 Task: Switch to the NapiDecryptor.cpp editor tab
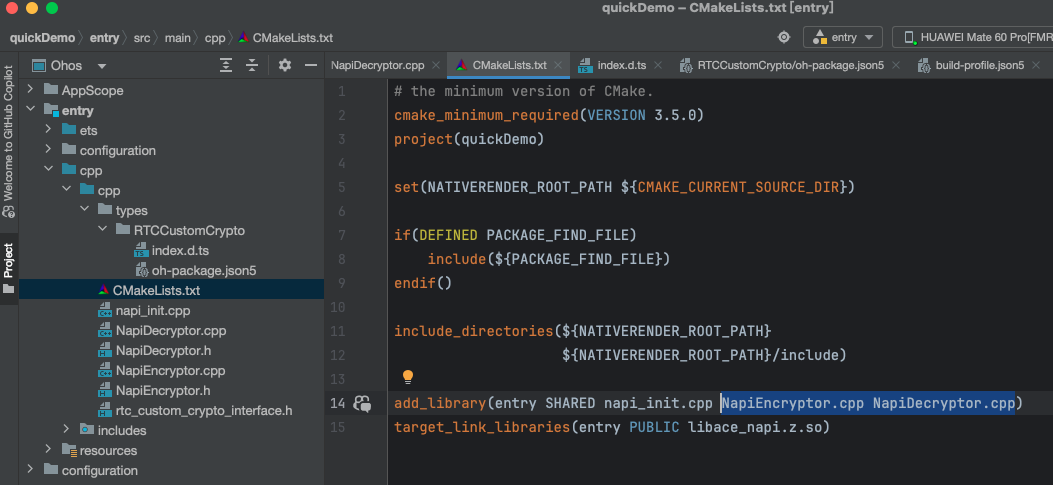click(377, 65)
